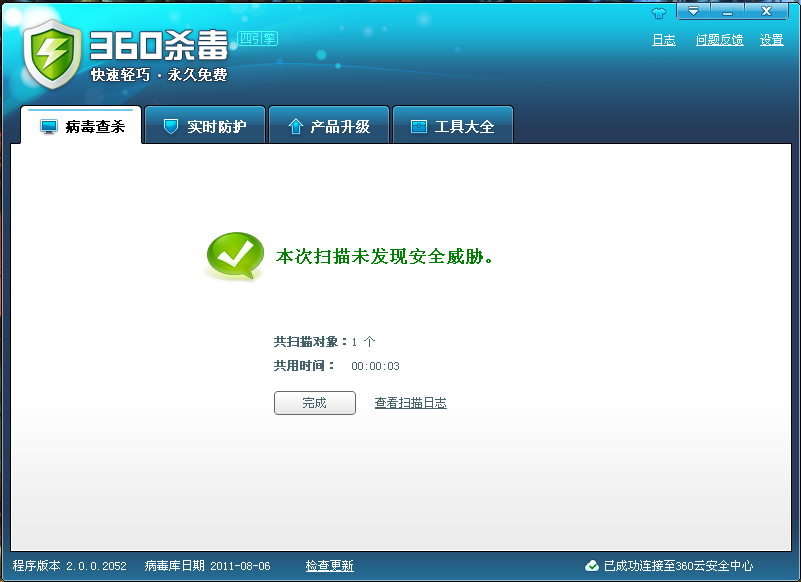Click the 360 shield logo icon
Image resolution: width=801 pixels, height=582 pixels.
pyautogui.click(x=52, y=55)
